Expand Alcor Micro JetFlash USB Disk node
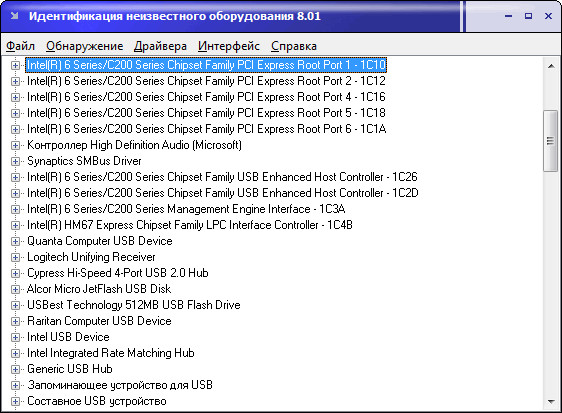This screenshot has width=562, height=413. [15, 289]
